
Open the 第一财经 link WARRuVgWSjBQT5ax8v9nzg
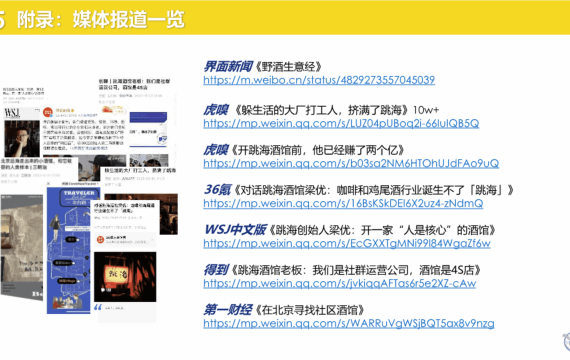coord(349,323)
